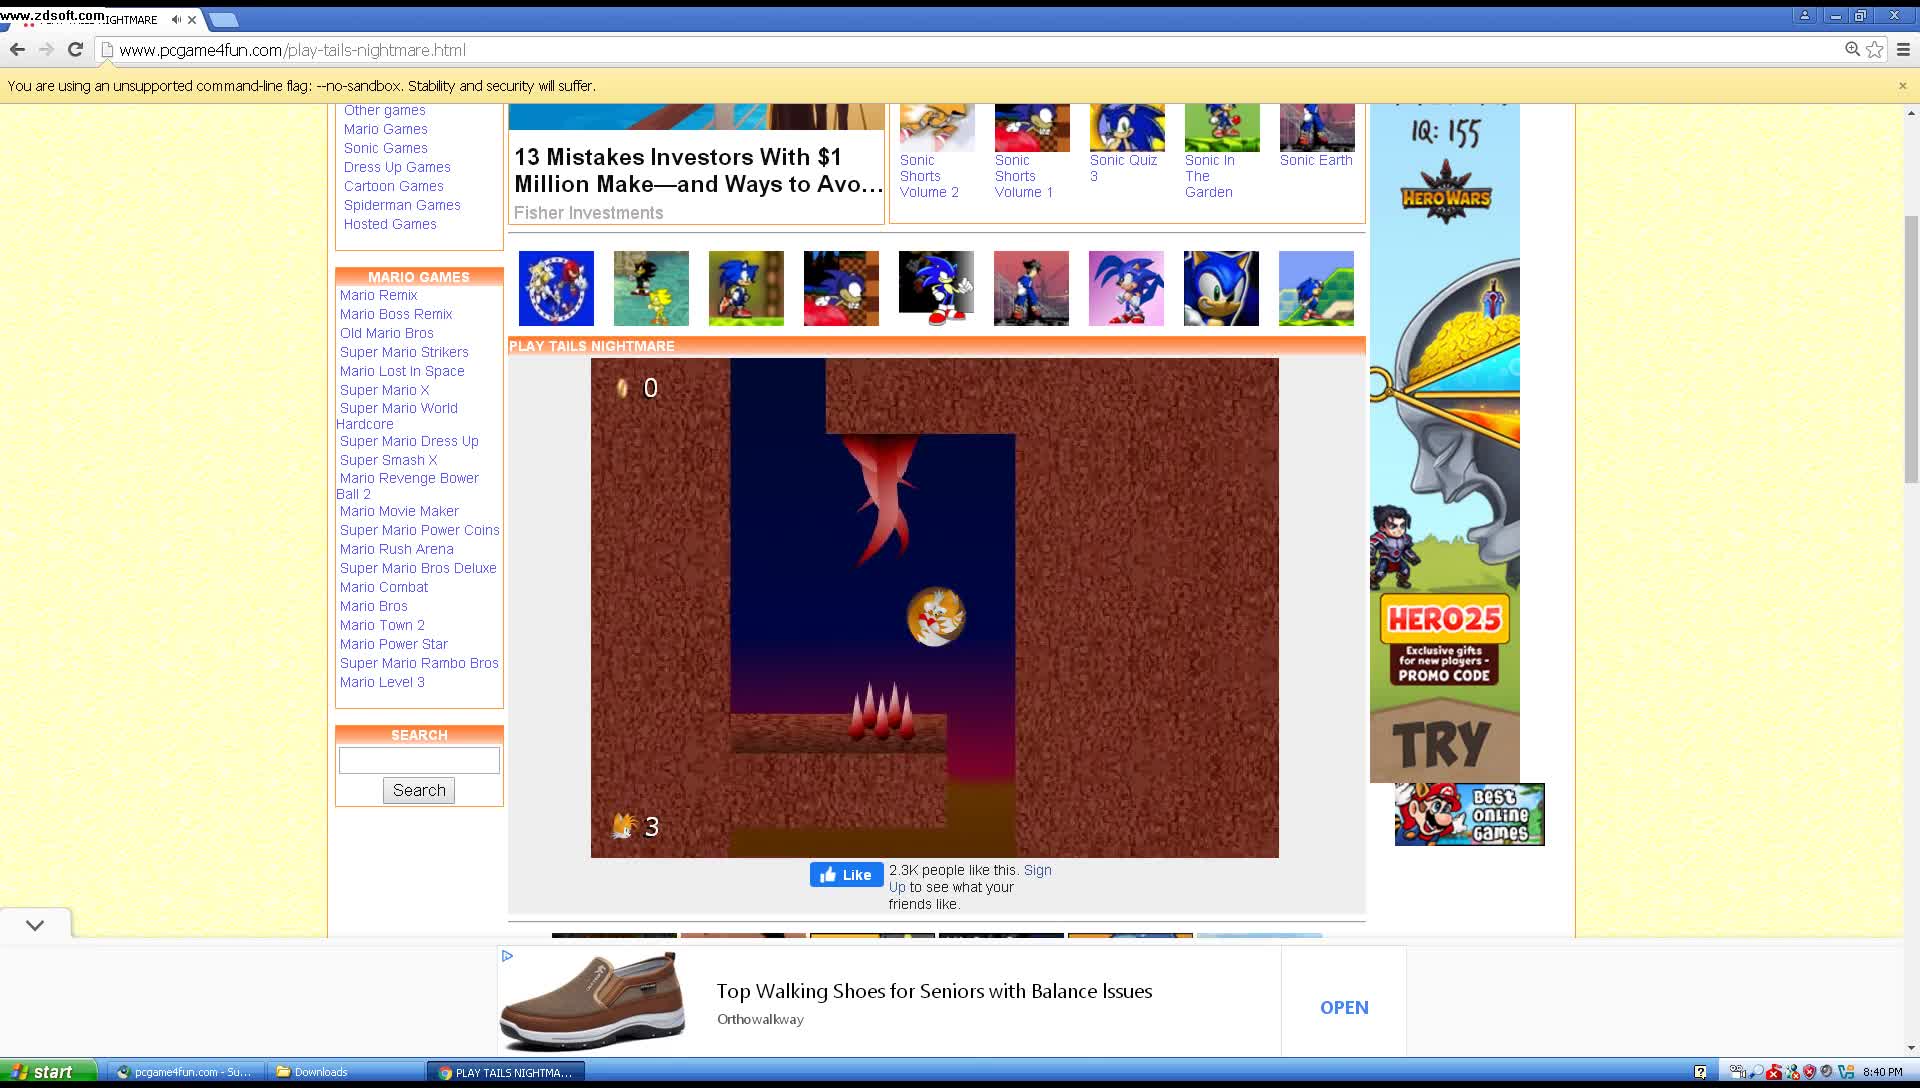Image resolution: width=1920 pixels, height=1088 pixels.
Task: Click the sidebar search text field
Action: [x=419, y=761]
